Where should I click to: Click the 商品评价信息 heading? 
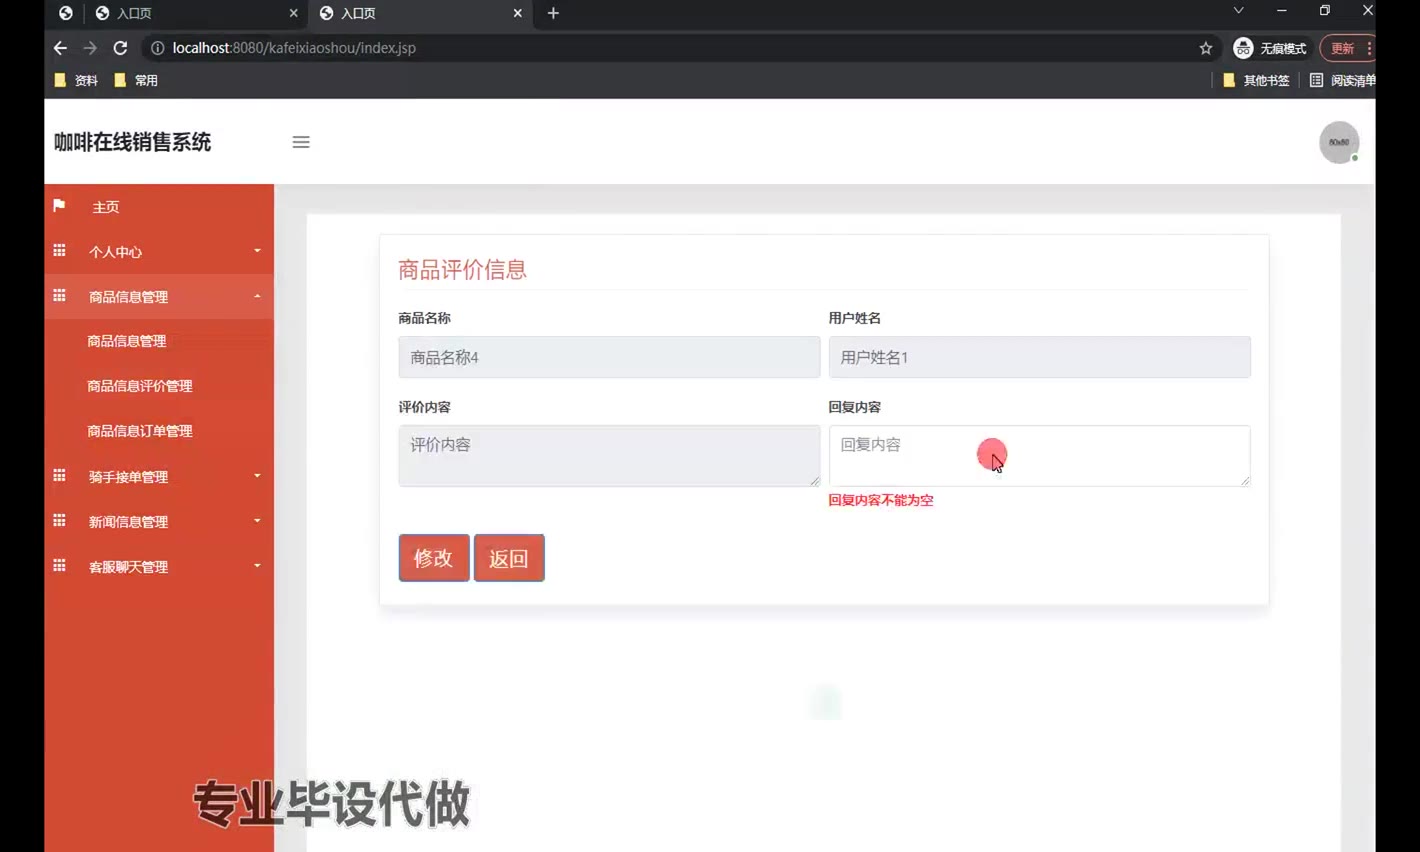(x=462, y=269)
